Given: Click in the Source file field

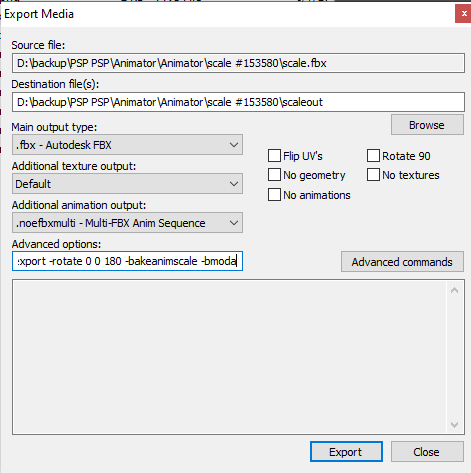Looking at the screenshot, I should [238, 63].
